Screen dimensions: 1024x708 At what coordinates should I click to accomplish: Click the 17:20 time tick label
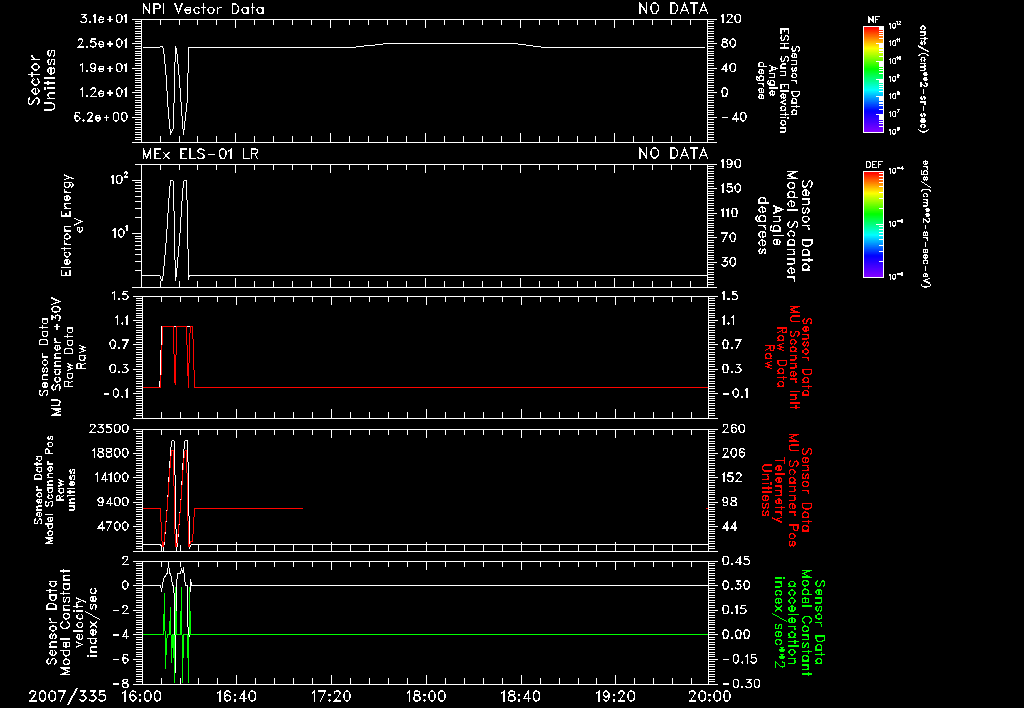pos(331,696)
